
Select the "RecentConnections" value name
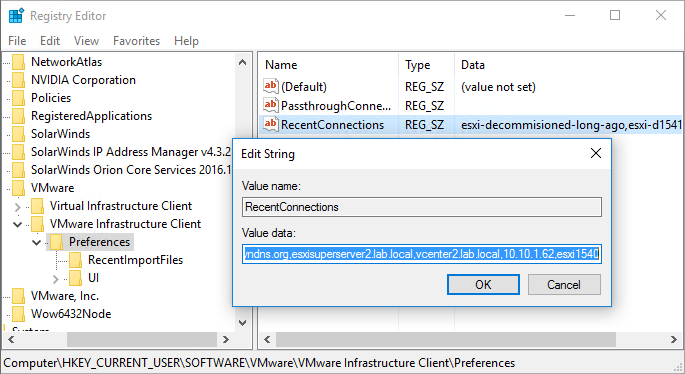click(x=332, y=125)
